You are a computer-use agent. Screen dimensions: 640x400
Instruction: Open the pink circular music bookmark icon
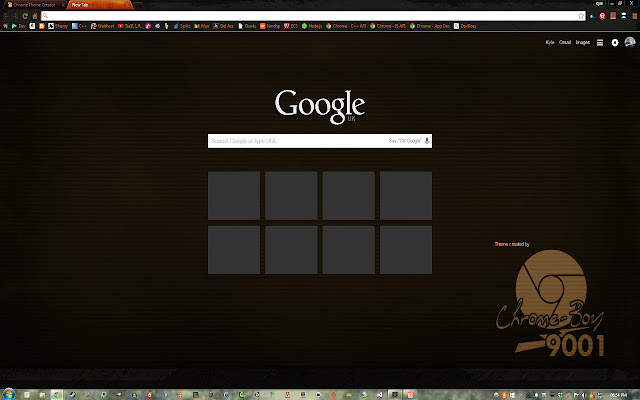coord(148,26)
